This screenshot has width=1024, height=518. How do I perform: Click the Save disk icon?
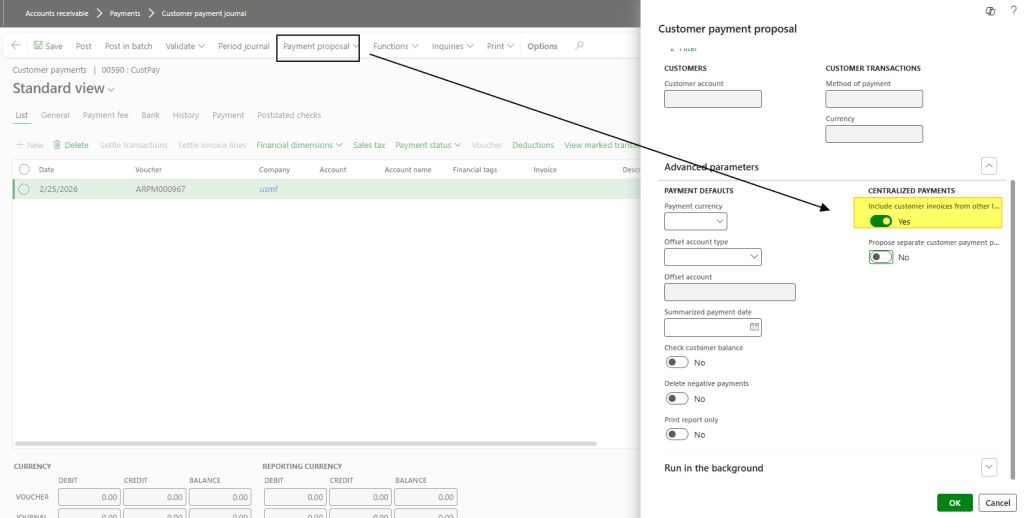tap(38, 46)
